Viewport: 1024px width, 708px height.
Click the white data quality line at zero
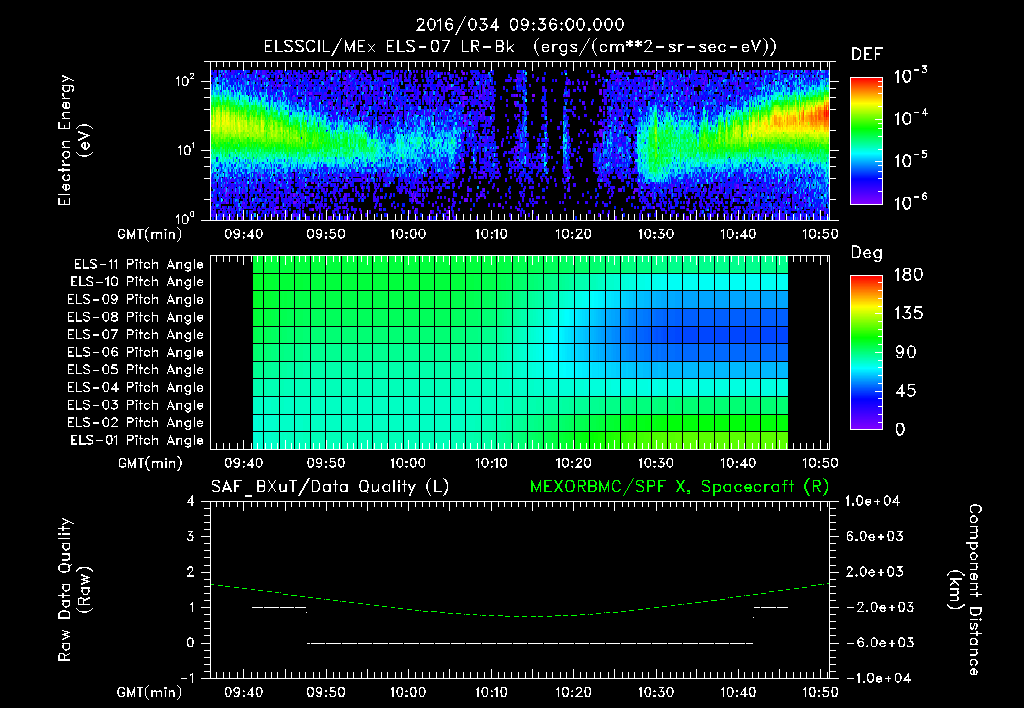(530, 643)
